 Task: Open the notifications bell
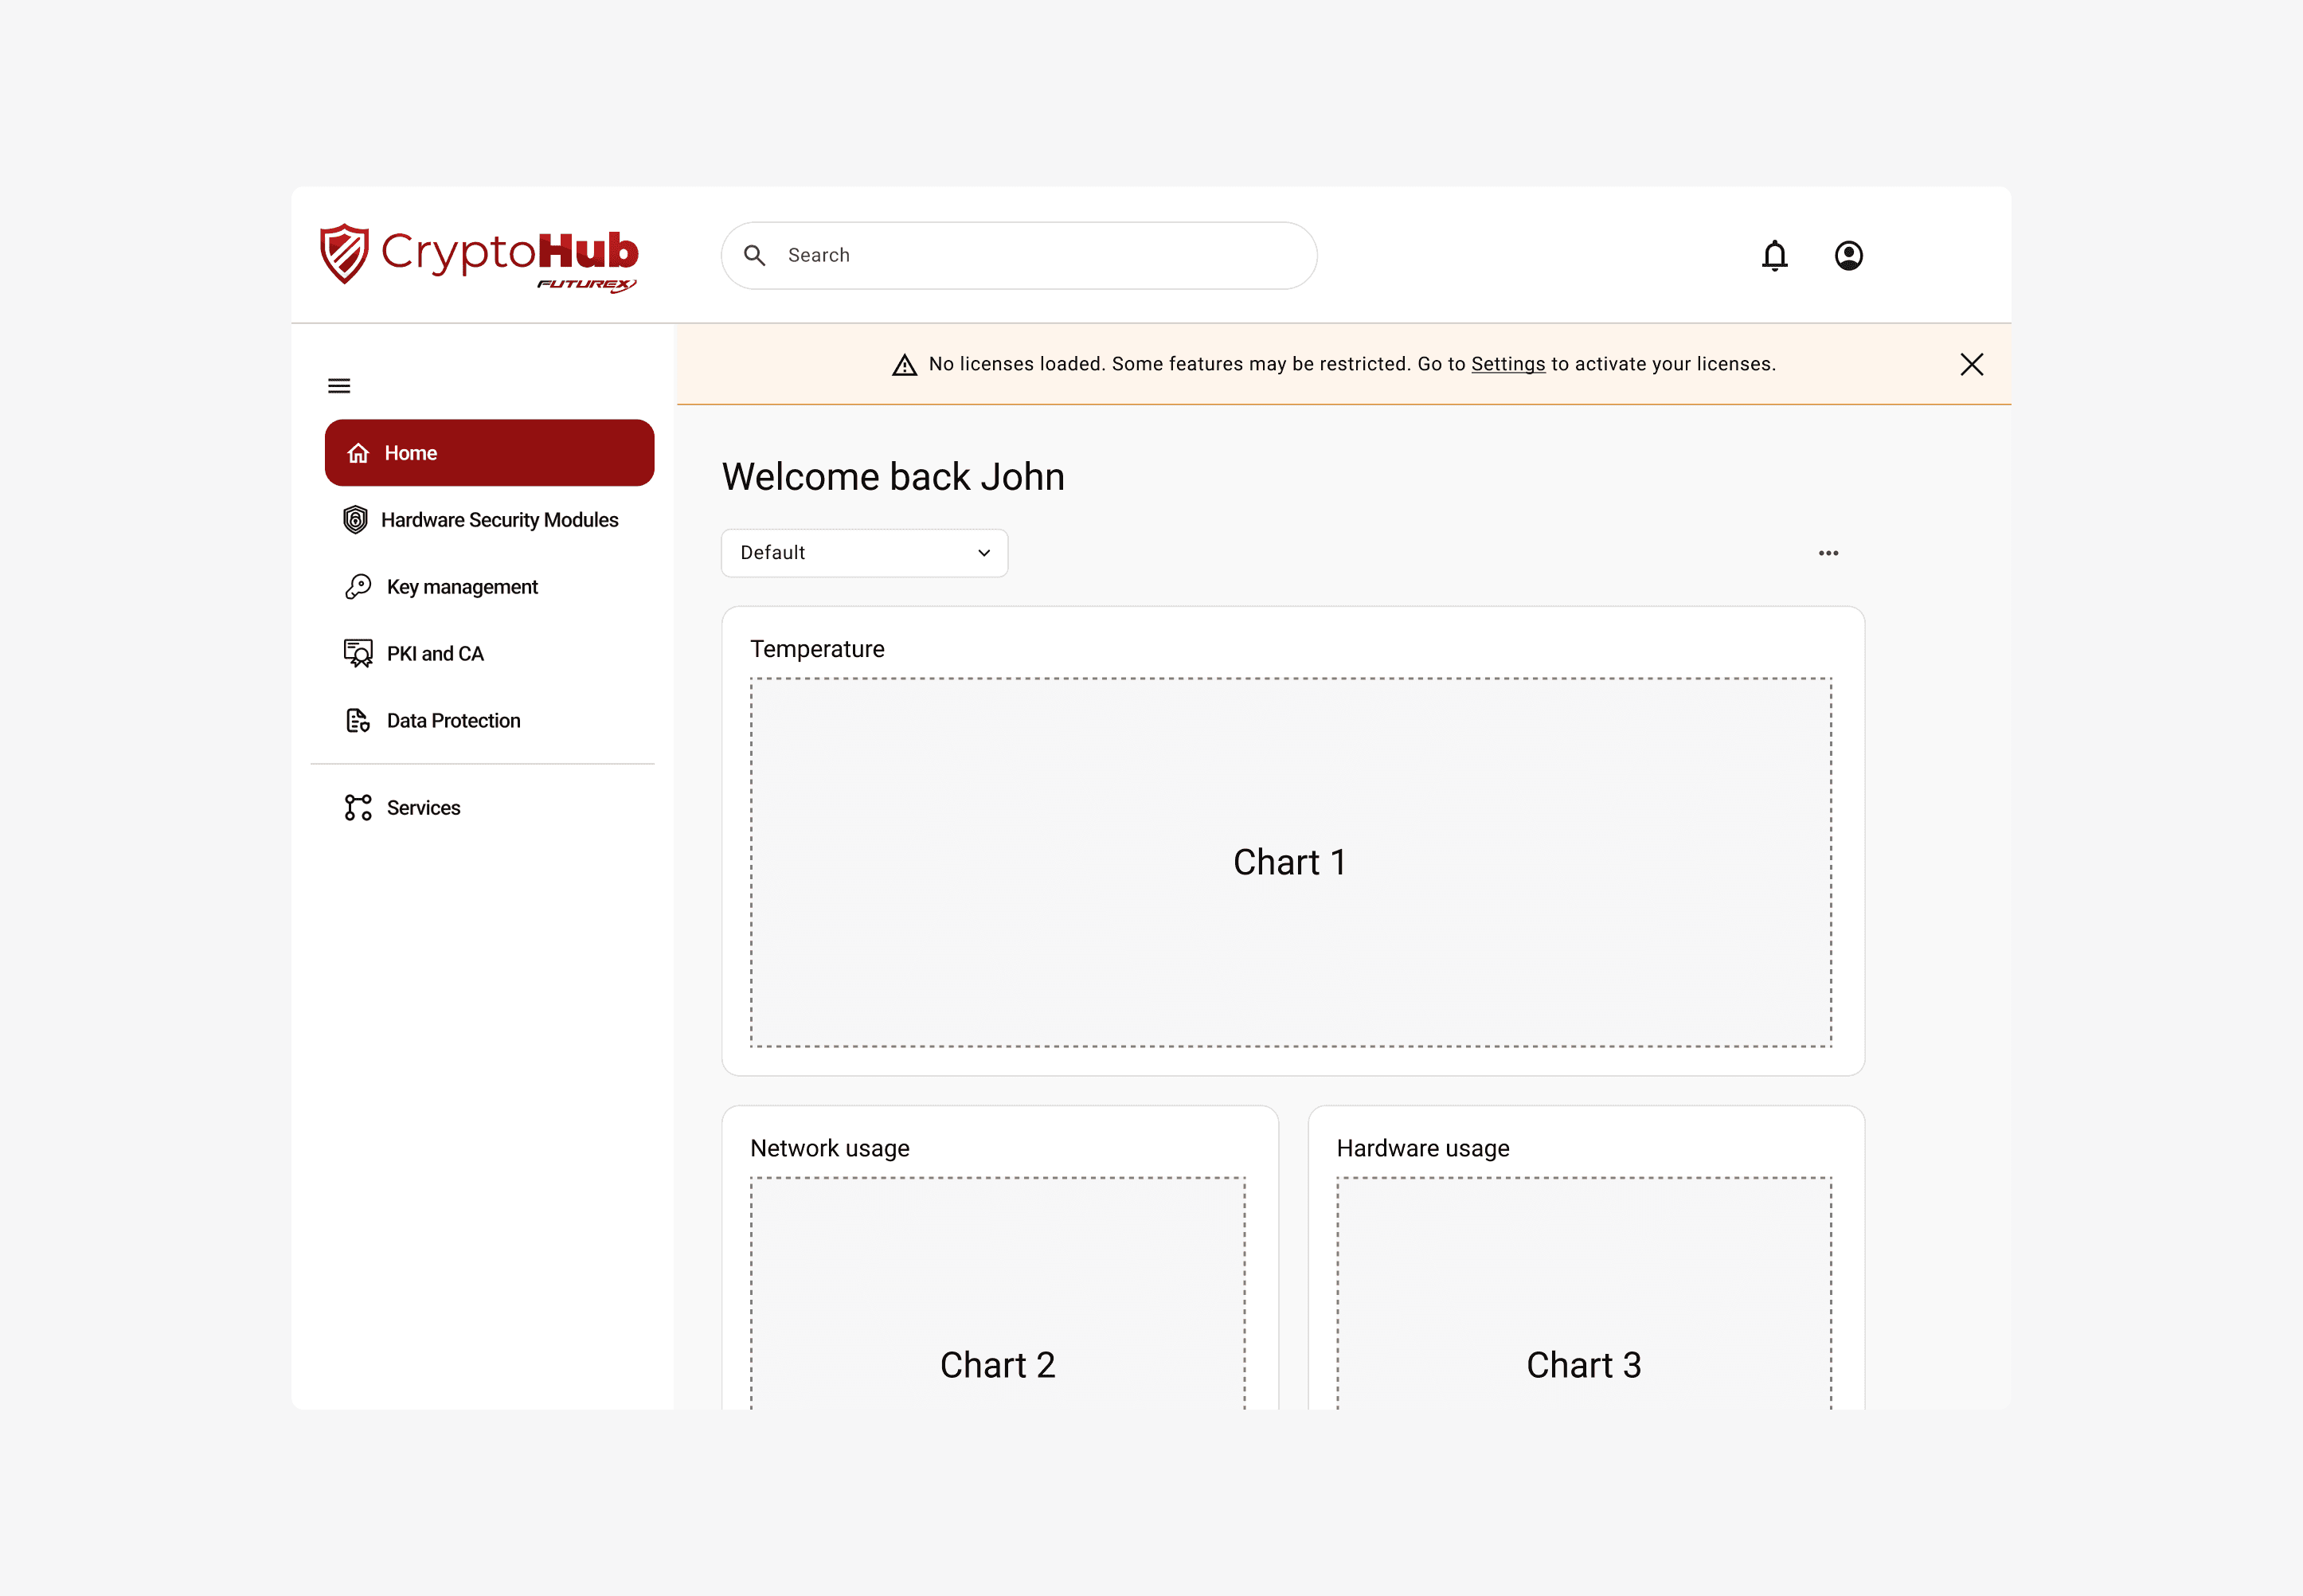pyautogui.click(x=1774, y=256)
